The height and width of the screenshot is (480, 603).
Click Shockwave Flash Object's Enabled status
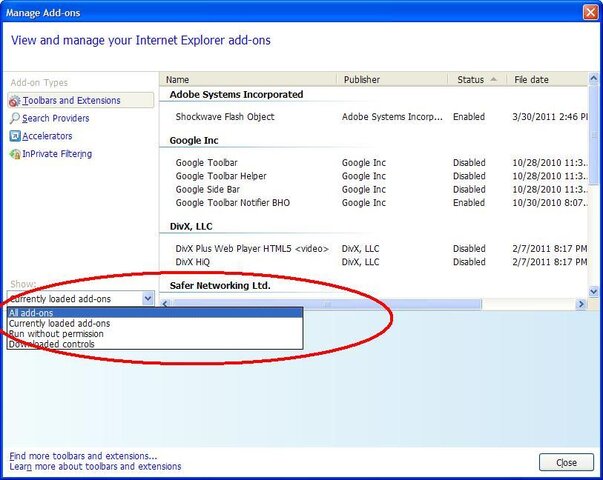pos(469,117)
